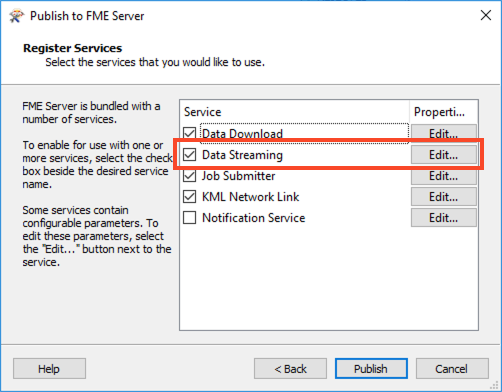Select the Notification Service row label
This screenshot has width=502, height=392.
point(253,218)
